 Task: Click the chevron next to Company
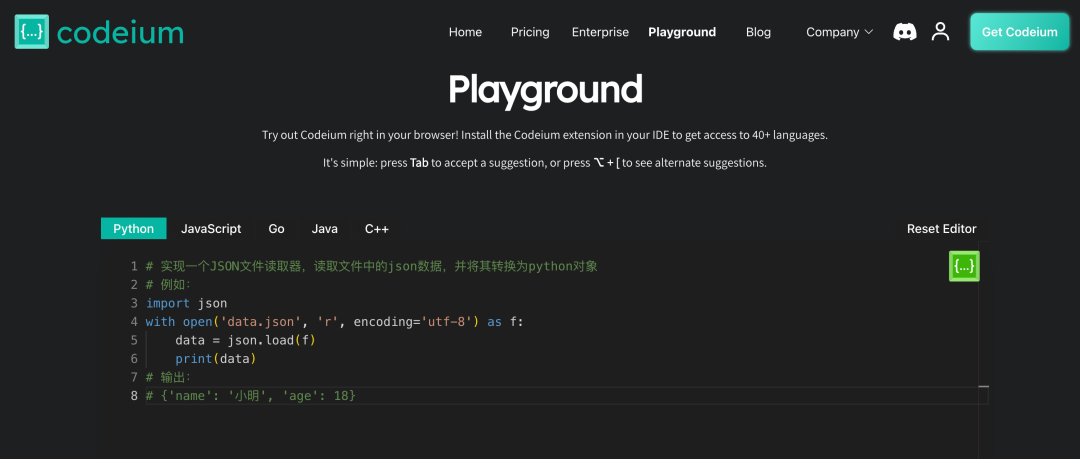[x=869, y=32]
